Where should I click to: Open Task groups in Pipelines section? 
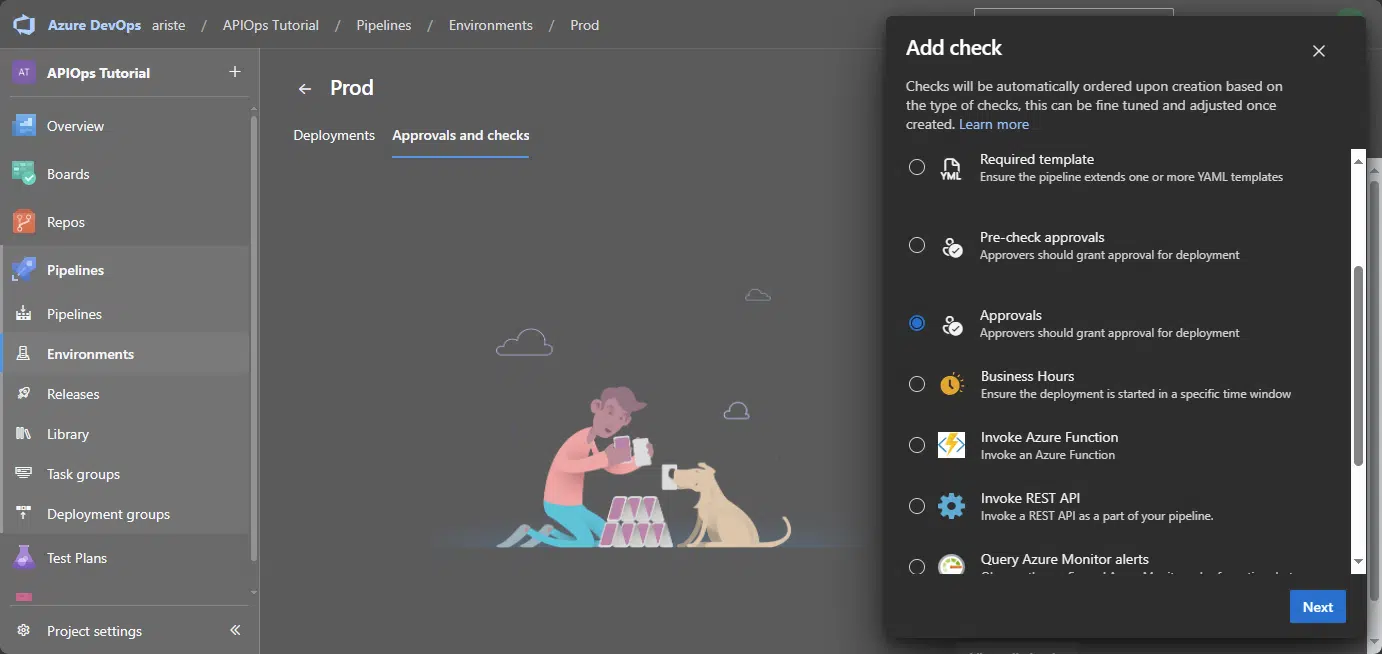point(83,474)
